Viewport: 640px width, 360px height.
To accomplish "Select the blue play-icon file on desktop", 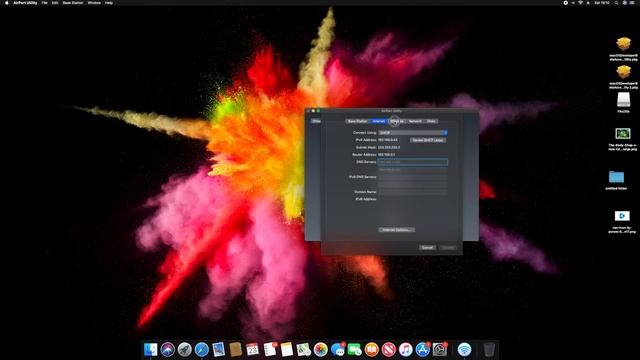I will tap(622, 216).
